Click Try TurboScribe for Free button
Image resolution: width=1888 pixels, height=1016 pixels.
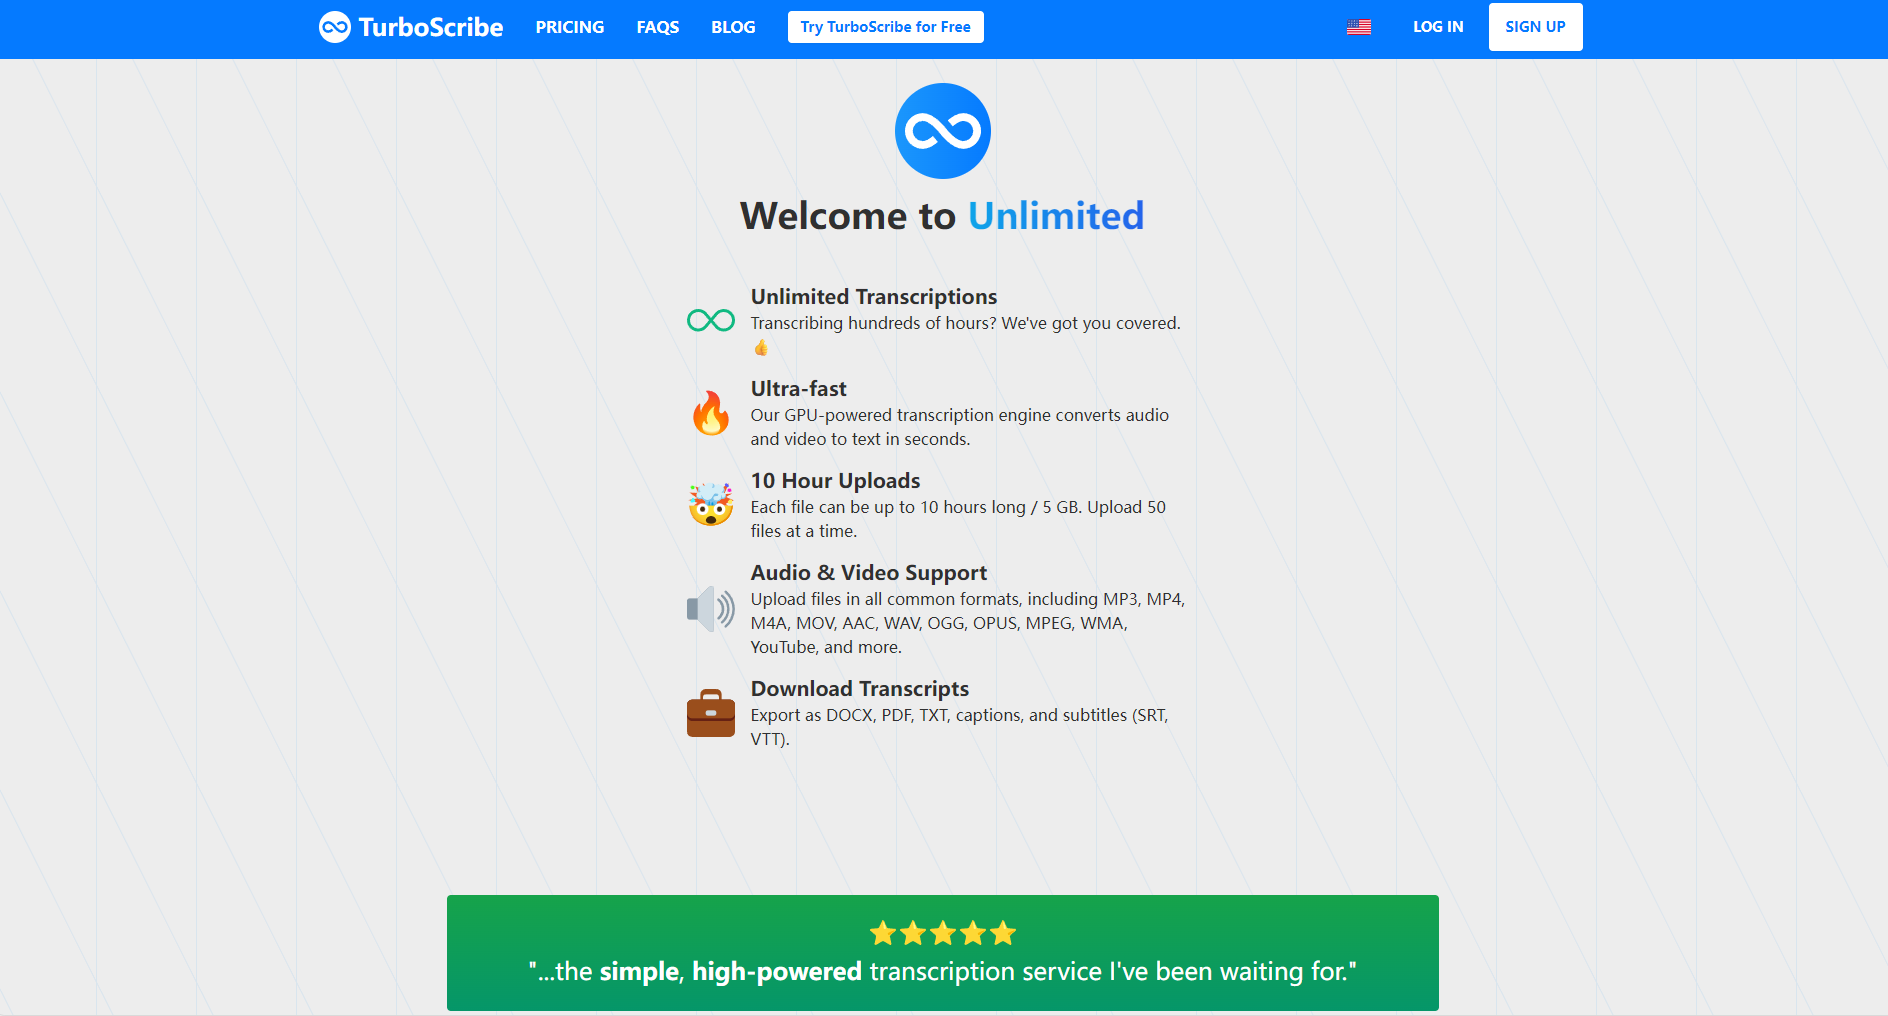click(x=886, y=27)
